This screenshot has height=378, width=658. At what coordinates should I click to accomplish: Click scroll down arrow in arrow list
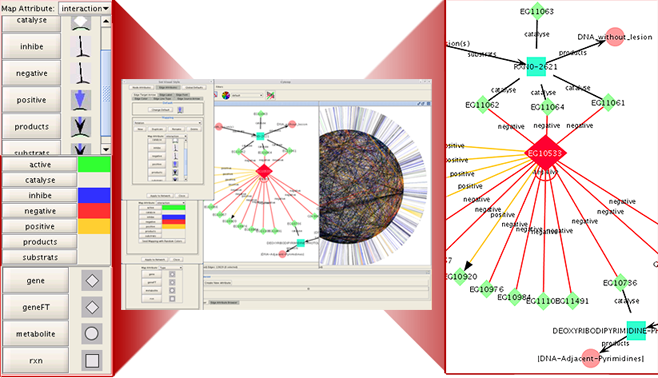[x=106, y=149]
